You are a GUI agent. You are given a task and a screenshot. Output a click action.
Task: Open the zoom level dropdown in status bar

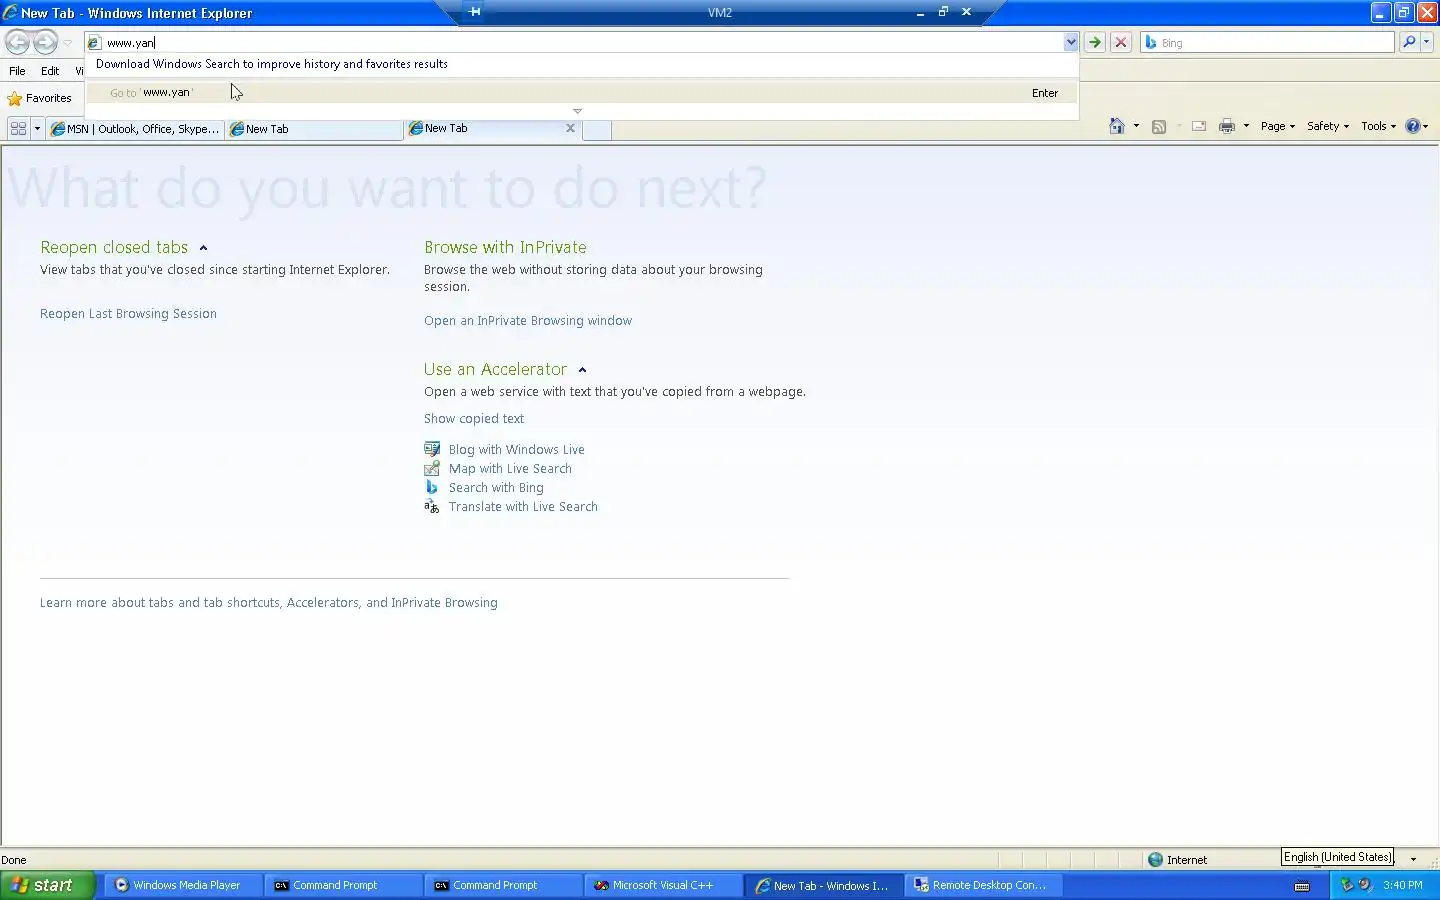pos(1413,859)
